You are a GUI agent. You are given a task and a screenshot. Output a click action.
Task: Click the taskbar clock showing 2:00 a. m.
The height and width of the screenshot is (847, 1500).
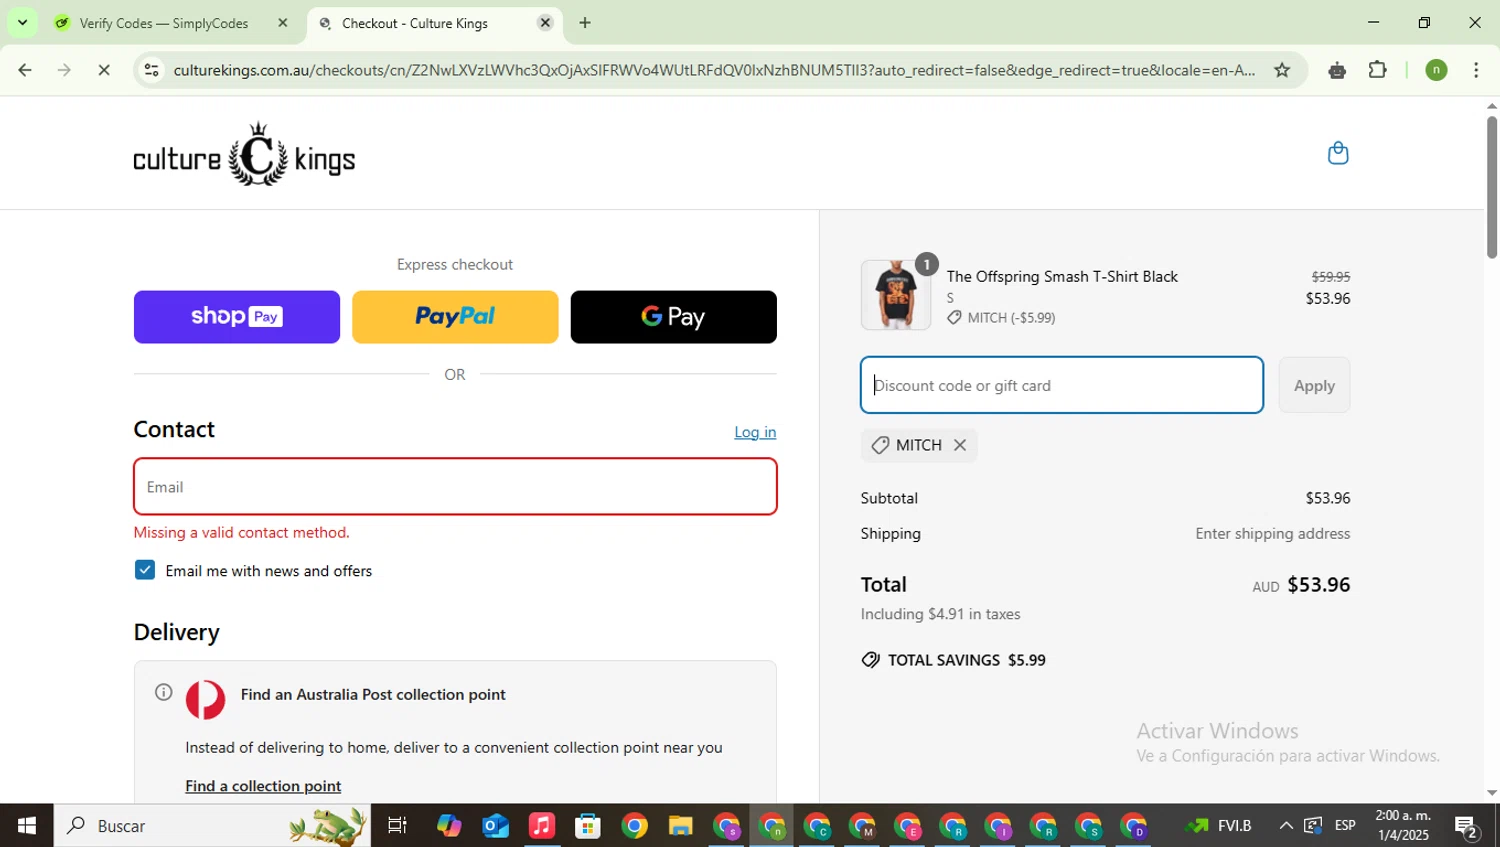[1402, 825]
